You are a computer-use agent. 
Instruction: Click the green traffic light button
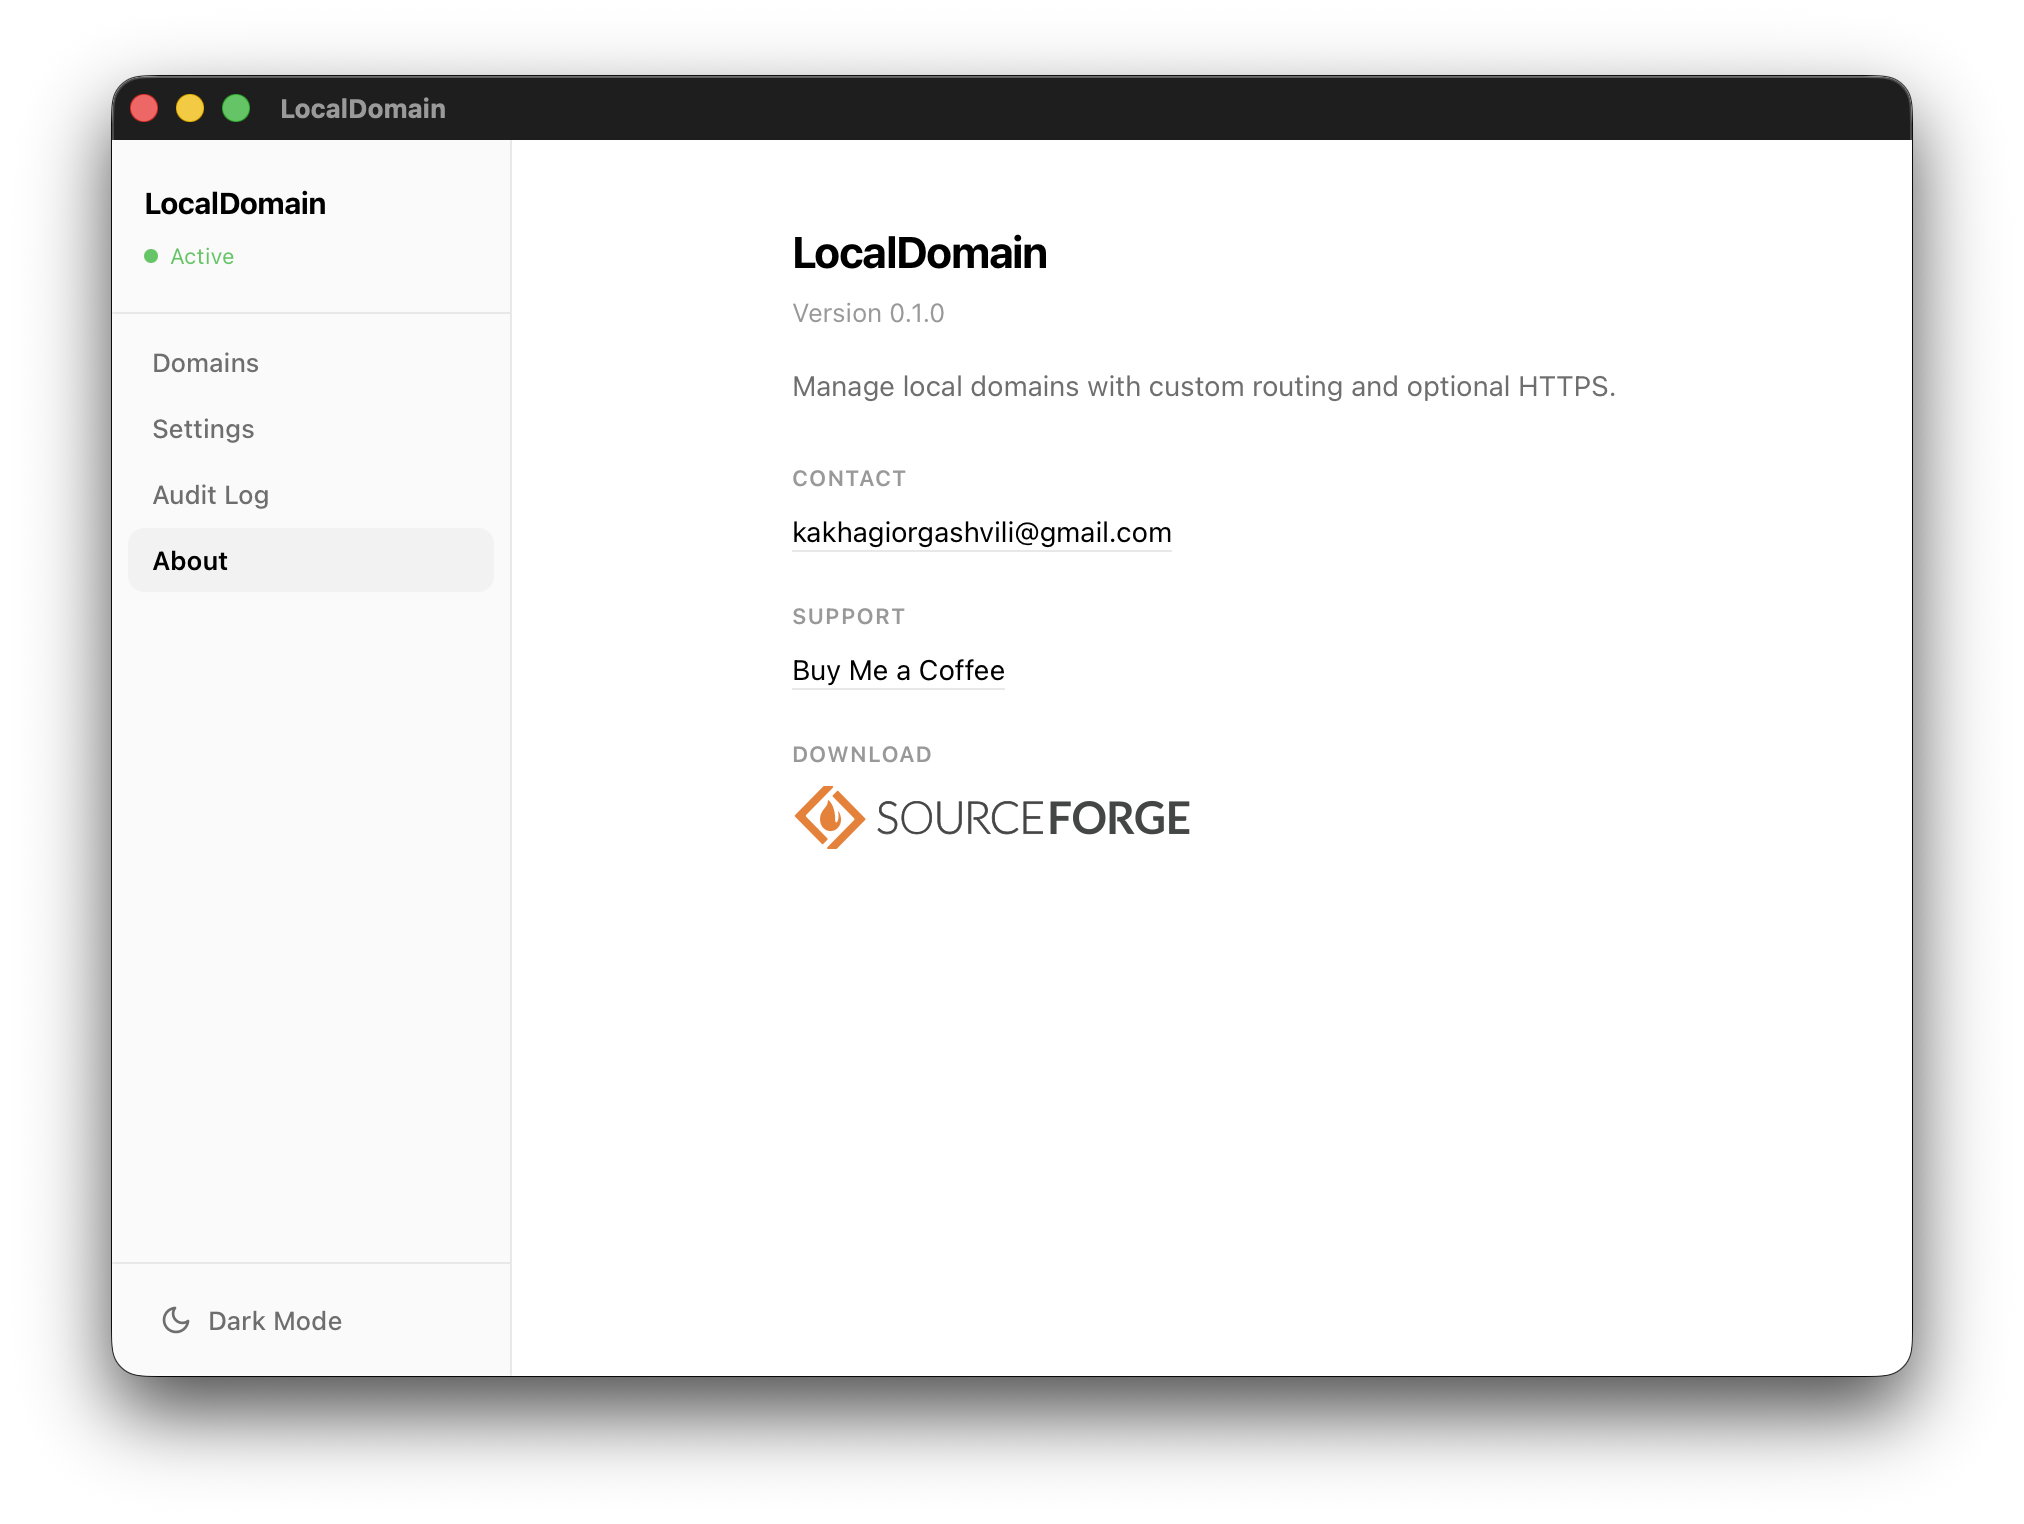pyautogui.click(x=236, y=107)
